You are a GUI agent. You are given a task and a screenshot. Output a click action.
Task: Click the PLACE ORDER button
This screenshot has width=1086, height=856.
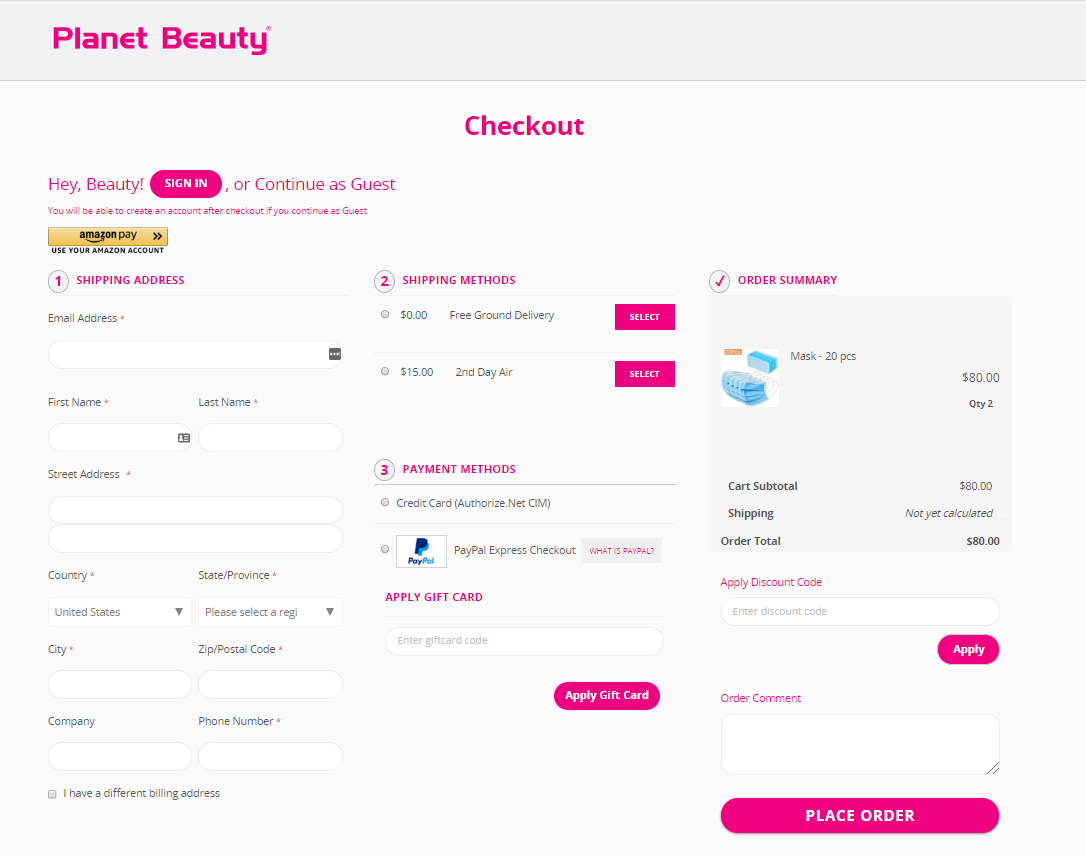tap(860, 815)
